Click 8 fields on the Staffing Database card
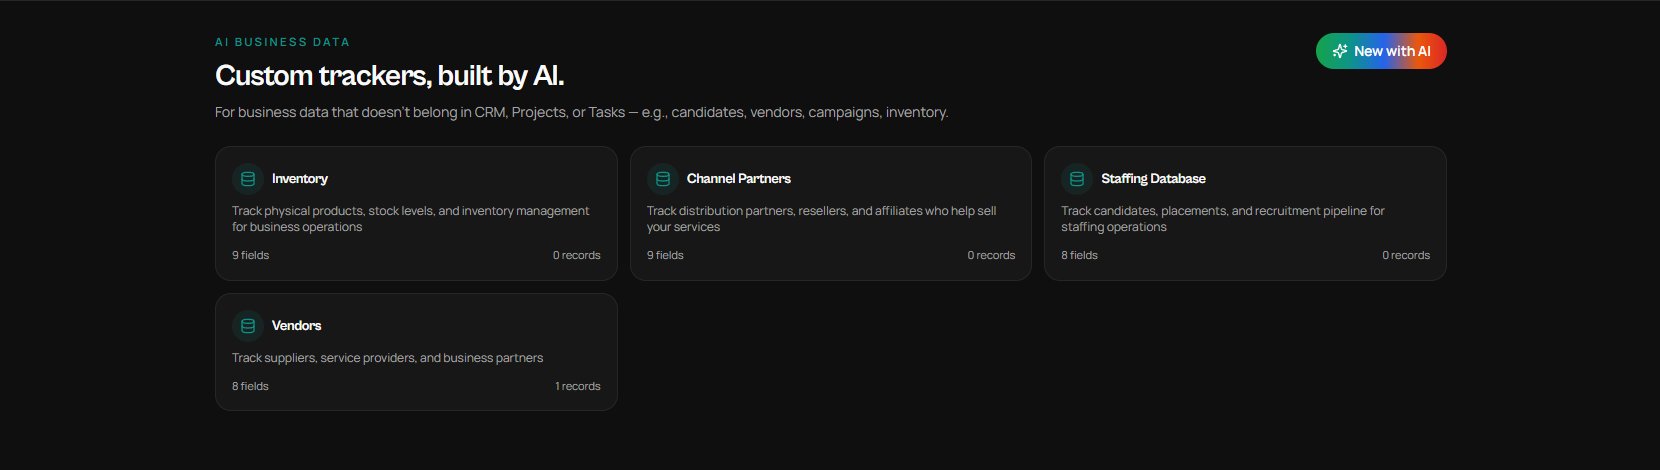 [x=1080, y=256]
